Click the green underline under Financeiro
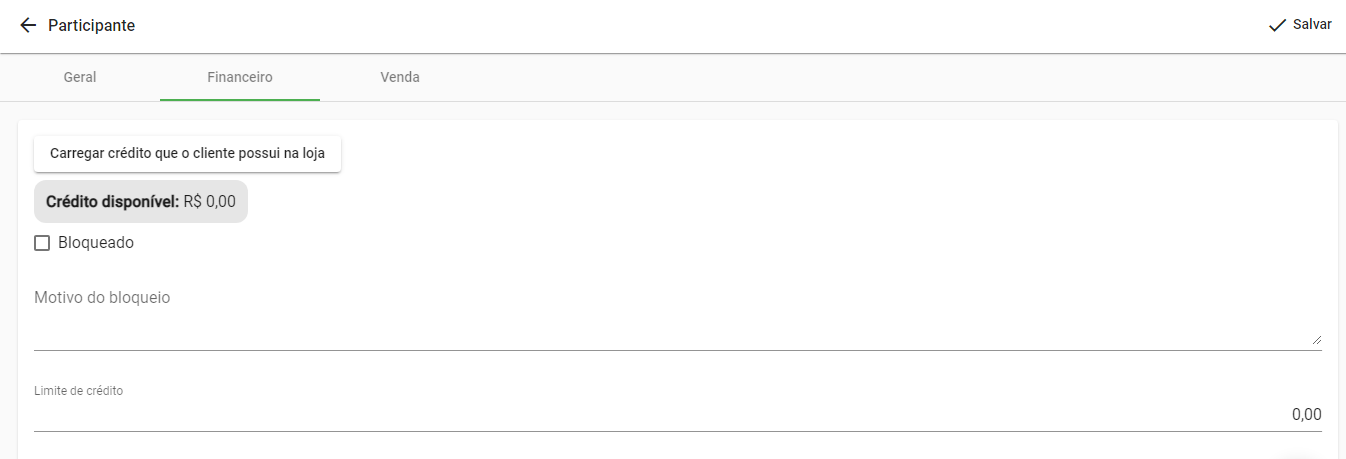This screenshot has width=1346, height=459. pyautogui.click(x=240, y=100)
